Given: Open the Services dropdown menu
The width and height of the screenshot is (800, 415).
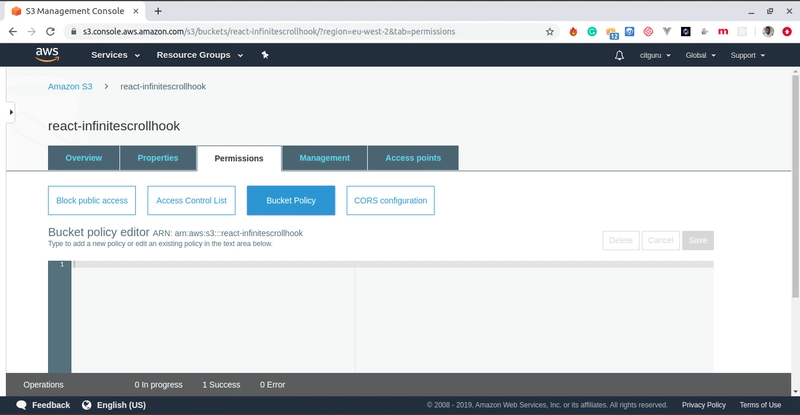Looking at the screenshot, I should pos(115,55).
